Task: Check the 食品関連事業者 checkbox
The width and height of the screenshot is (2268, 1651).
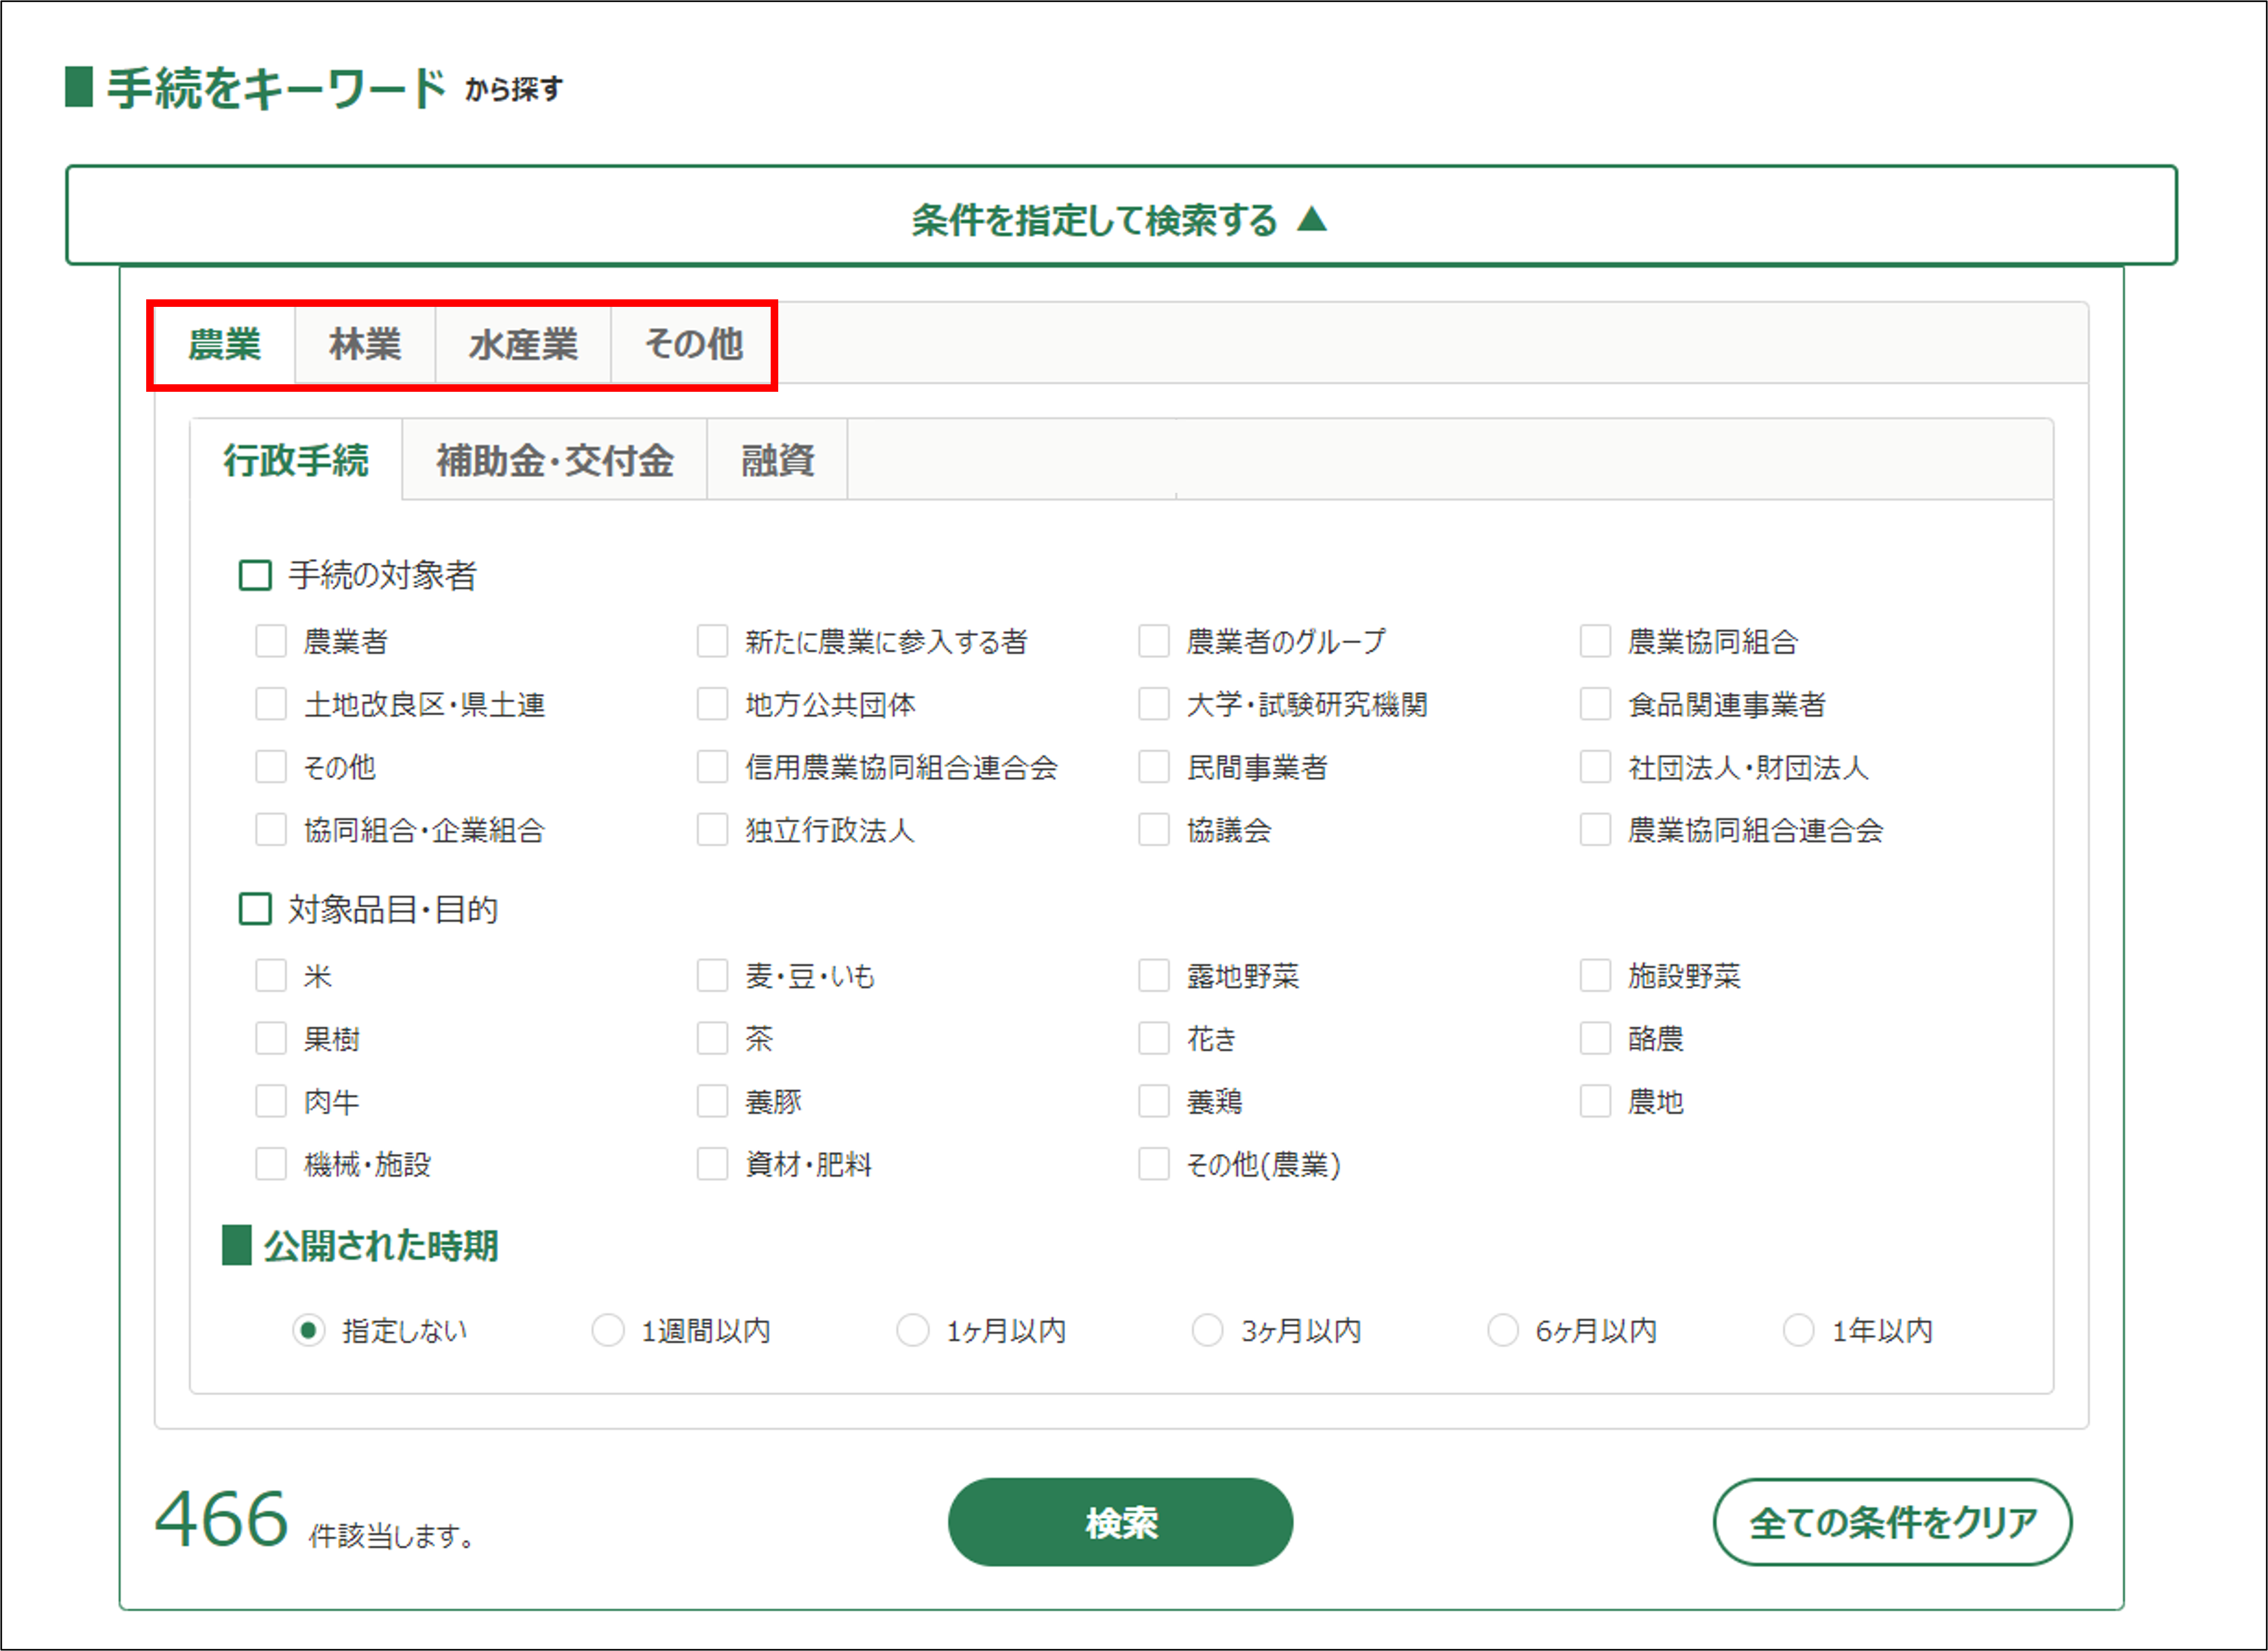Action: pos(1595,705)
